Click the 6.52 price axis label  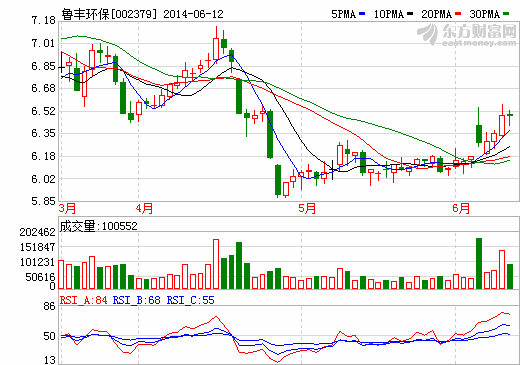[x=43, y=111]
